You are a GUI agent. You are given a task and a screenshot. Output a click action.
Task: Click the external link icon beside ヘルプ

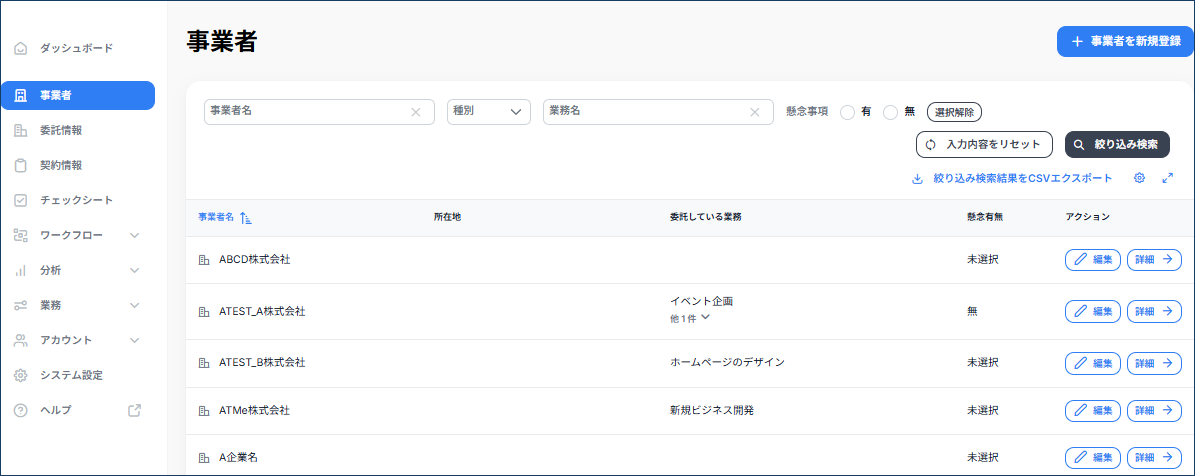point(135,411)
